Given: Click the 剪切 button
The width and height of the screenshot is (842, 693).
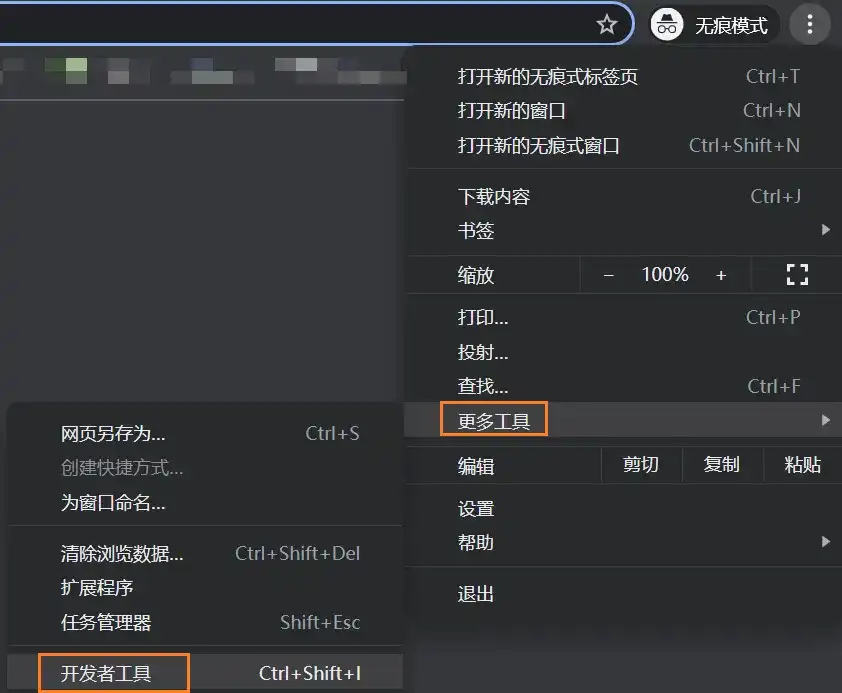Looking at the screenshot, I should tap(640, 465).
